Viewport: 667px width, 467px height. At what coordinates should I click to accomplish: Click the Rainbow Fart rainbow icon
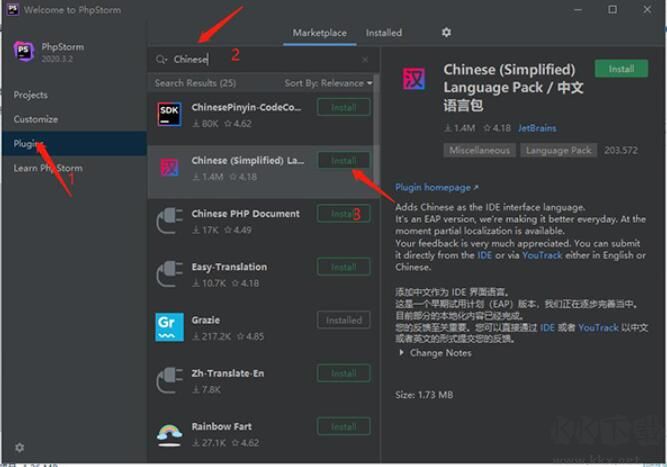point(169,434)
